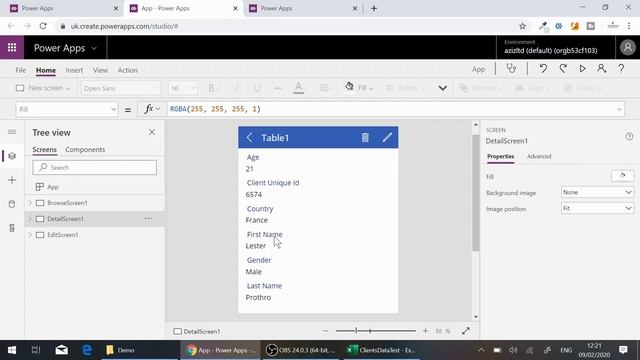Image resolution: width=640 pixels, height=360 pixels.
Task: Preview the app with the play icon
Action: (582, 69)
